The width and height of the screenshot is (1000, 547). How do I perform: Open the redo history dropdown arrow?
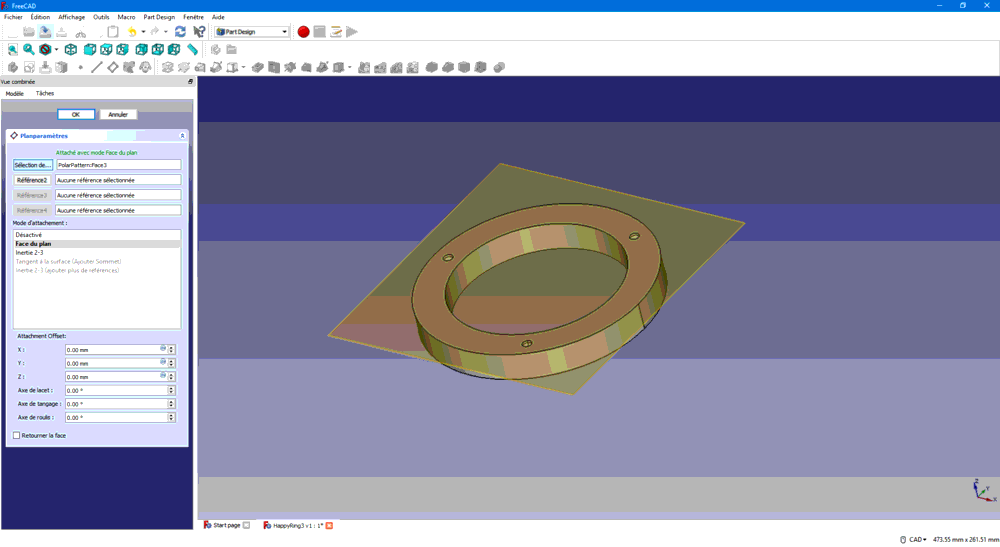click(x=166, y=31)
